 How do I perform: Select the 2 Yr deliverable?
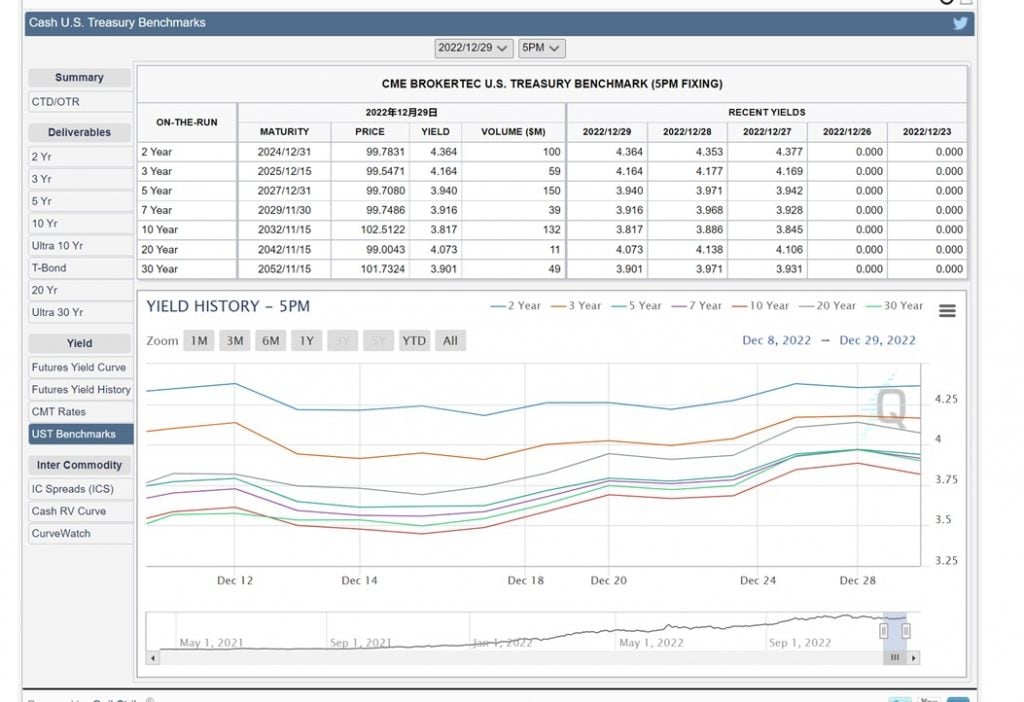(80, 157)
